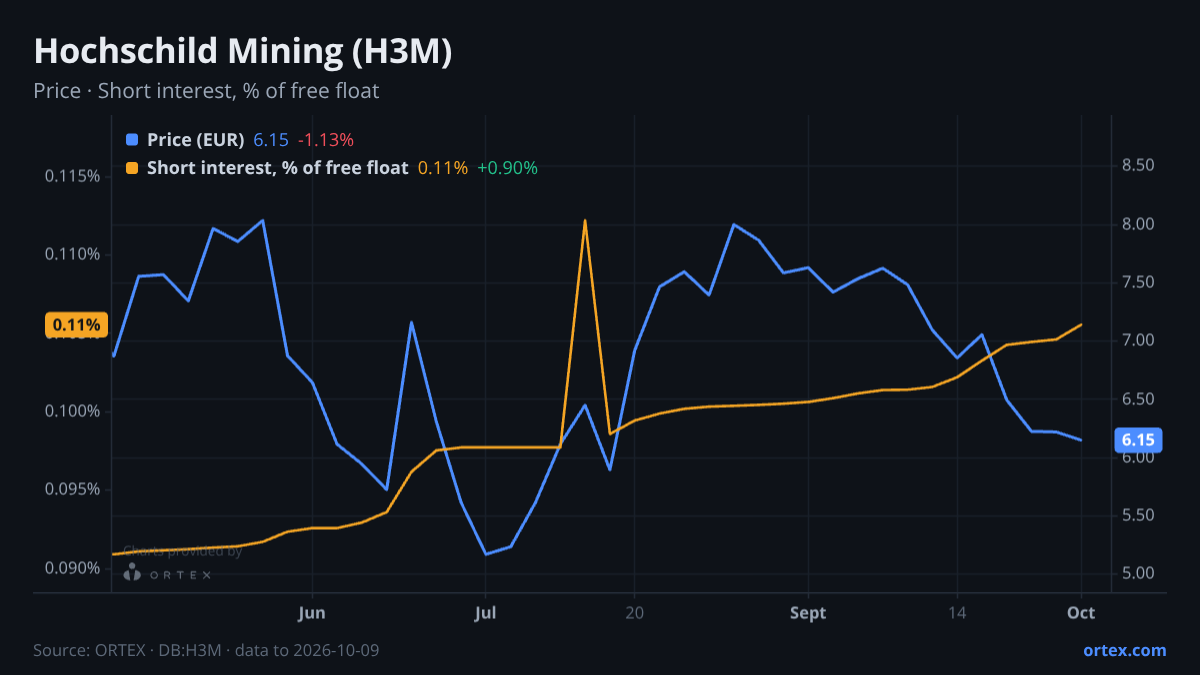Click the red -1.13% price change
The height and width of the screenshot is (675, 1200).
click(x=326, y=140)
